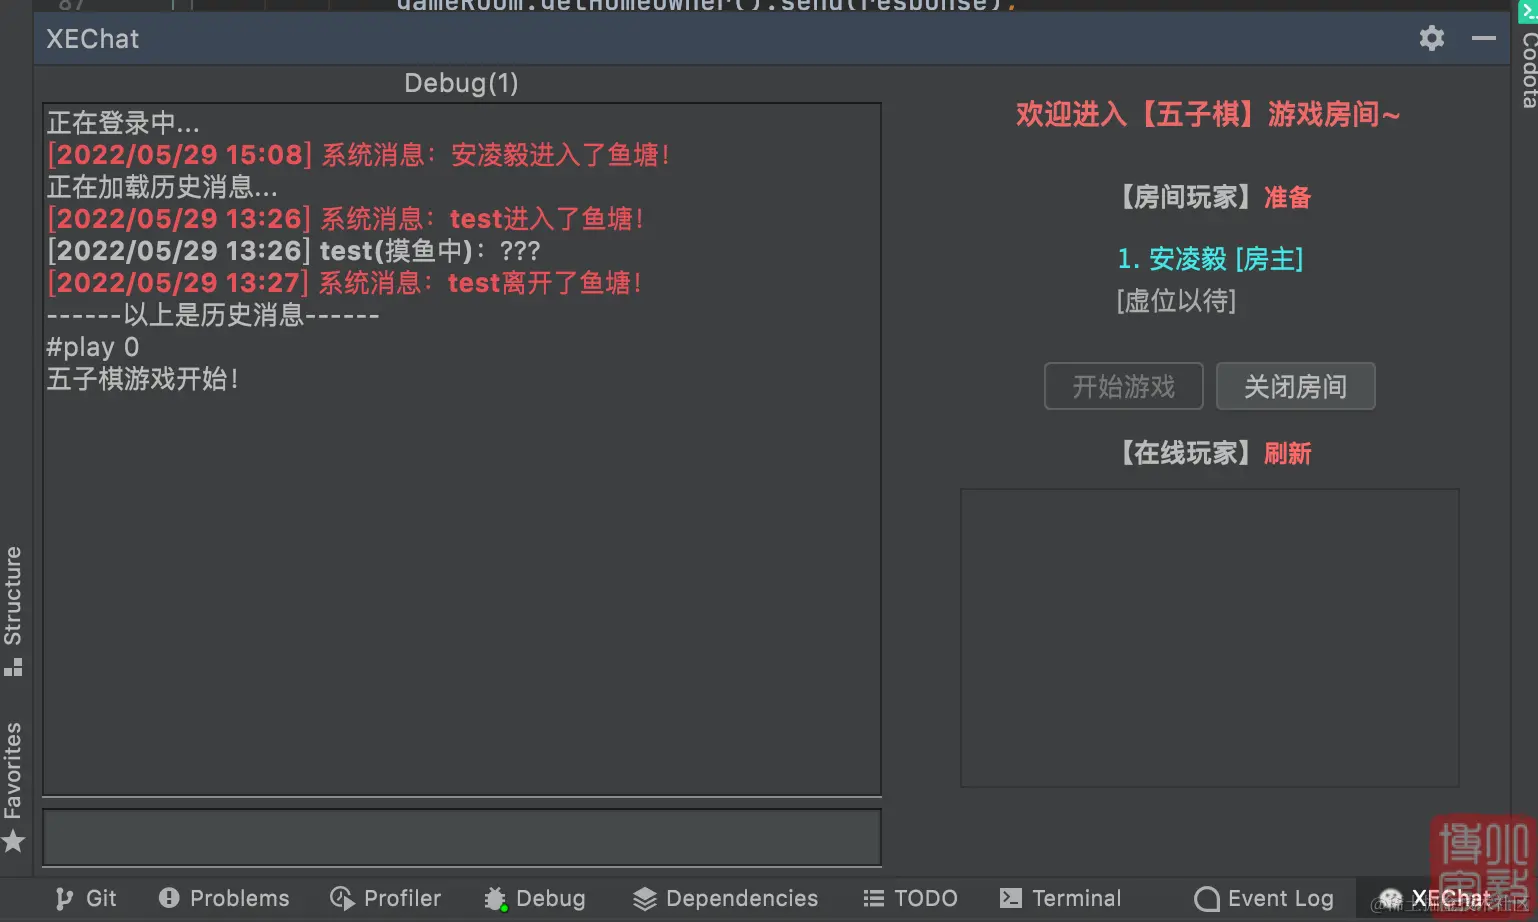The width and height of the screenshot is (1538, 922).
Task: Select player entry 1. 安凌毅 [房主]
Action: tap(1210, 259)
